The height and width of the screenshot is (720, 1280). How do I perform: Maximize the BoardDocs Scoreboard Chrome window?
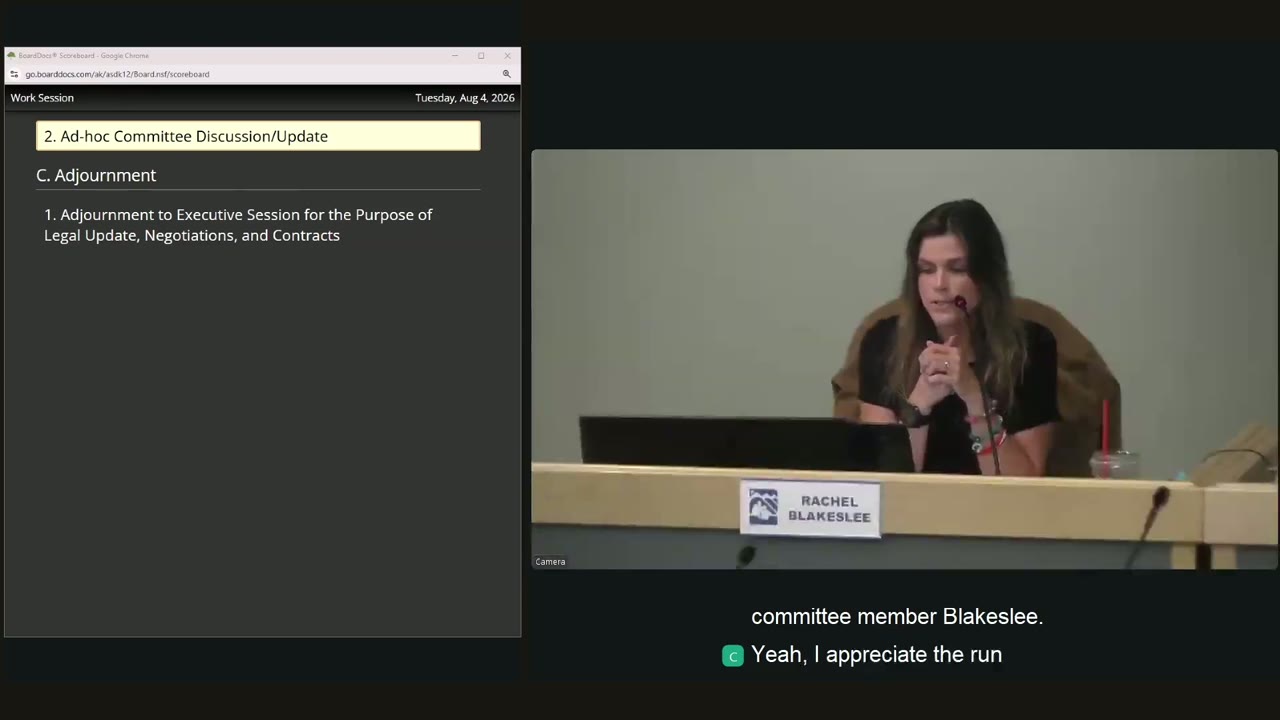point(481,56)
